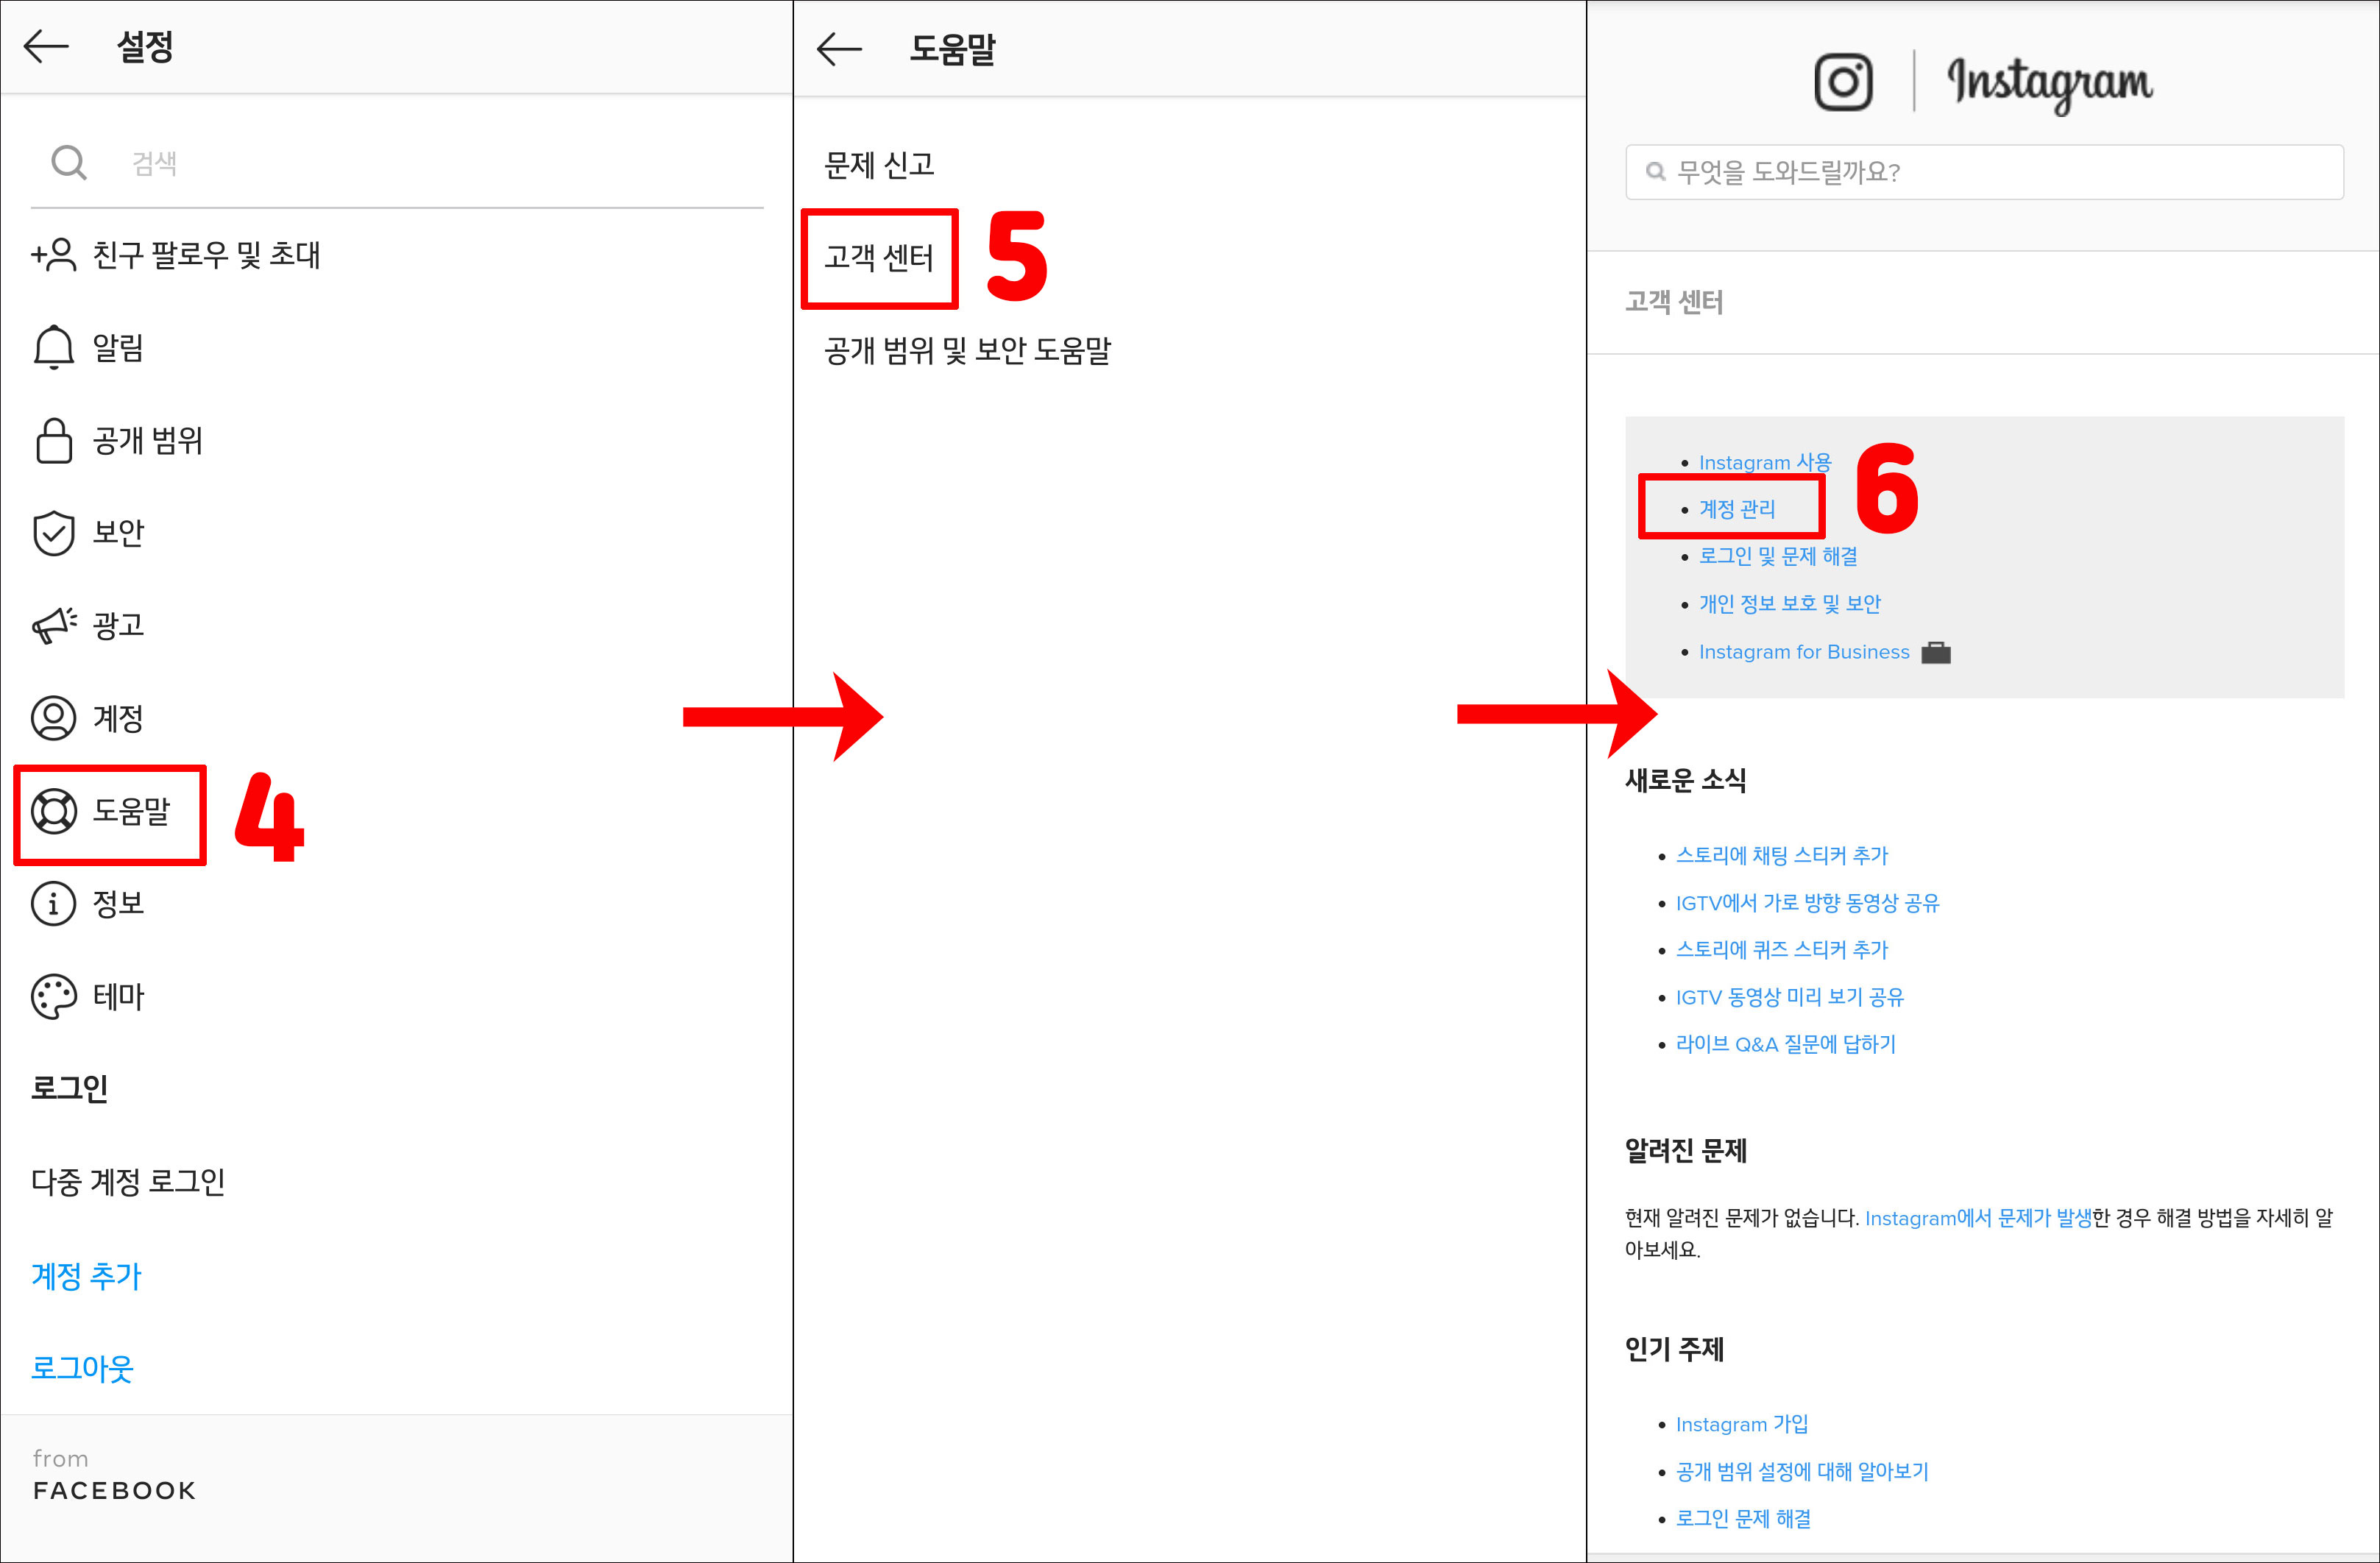
Task: Click the add-friend icon beside 친구 팔로우 및 초대
Action: (x=54, y=255)
